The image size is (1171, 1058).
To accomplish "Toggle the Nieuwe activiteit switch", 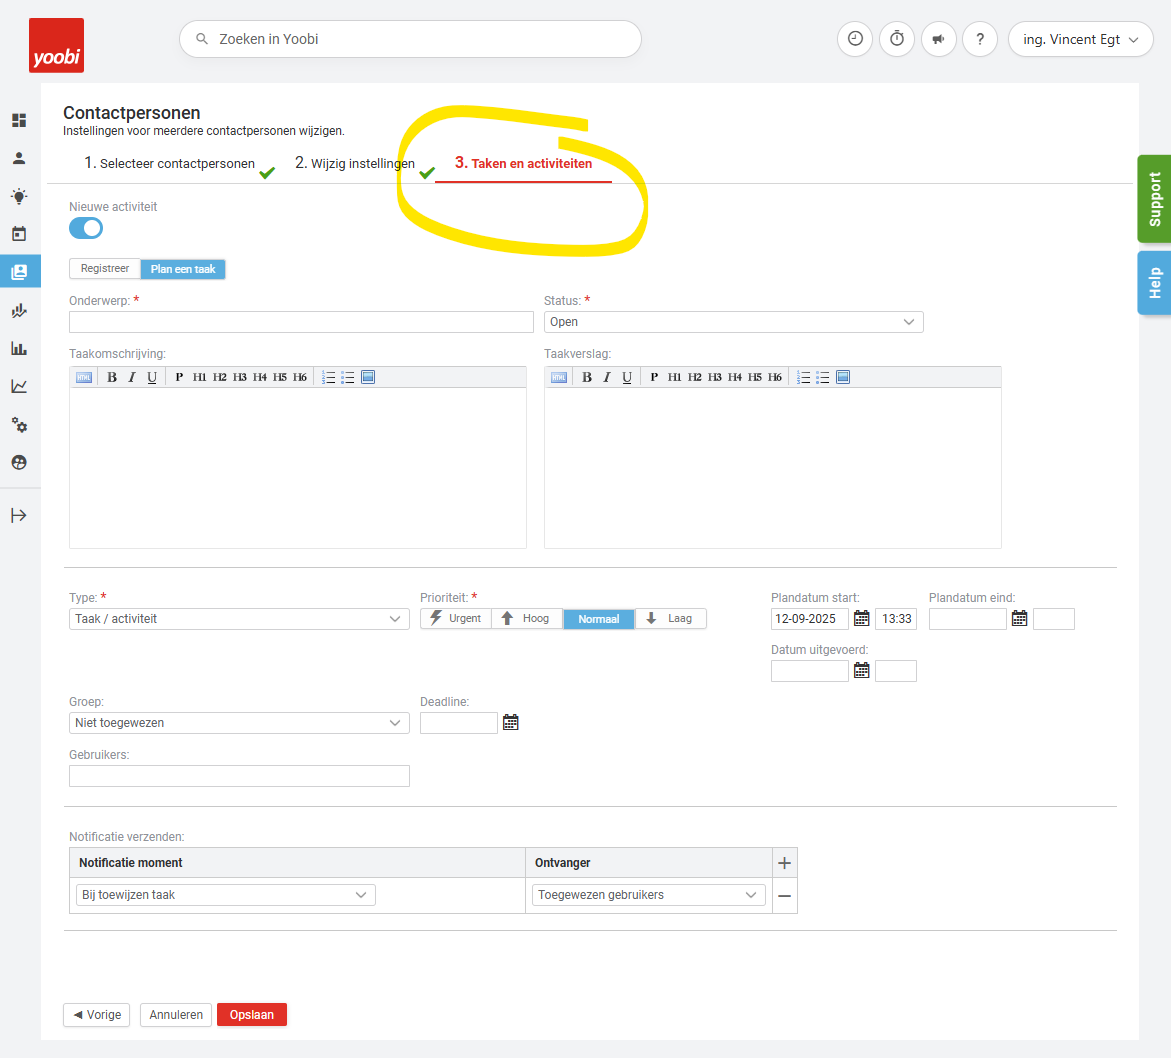I will tap(86, 228).
